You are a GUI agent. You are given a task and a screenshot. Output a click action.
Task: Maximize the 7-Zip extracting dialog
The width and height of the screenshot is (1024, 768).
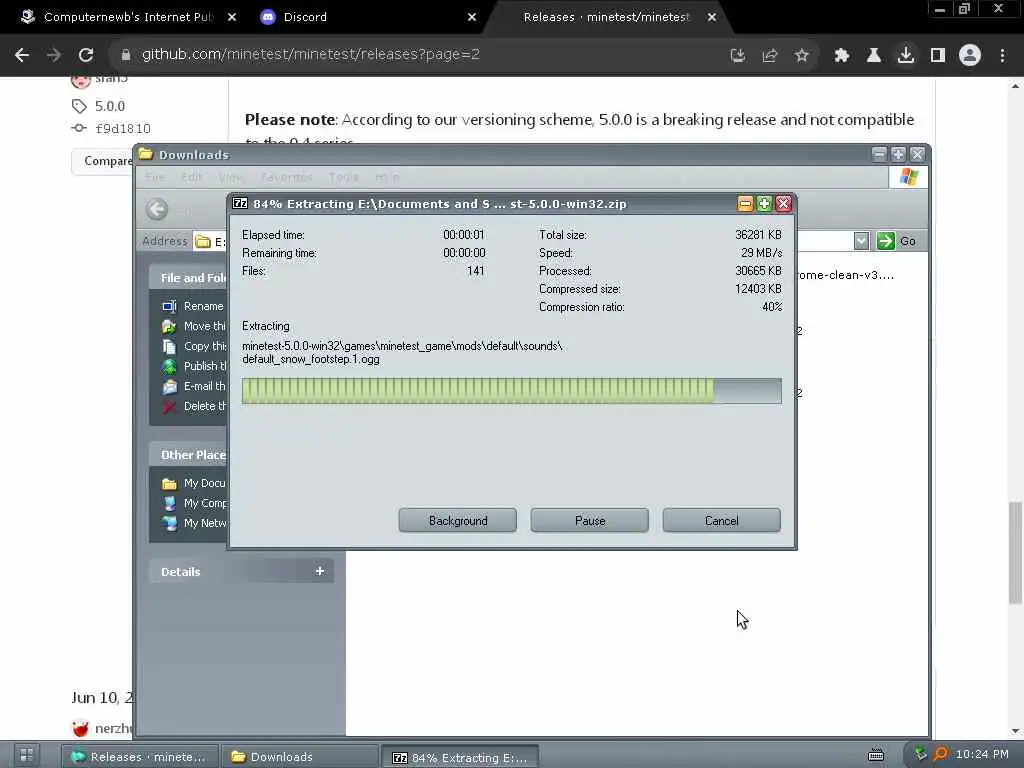[764, 204]
